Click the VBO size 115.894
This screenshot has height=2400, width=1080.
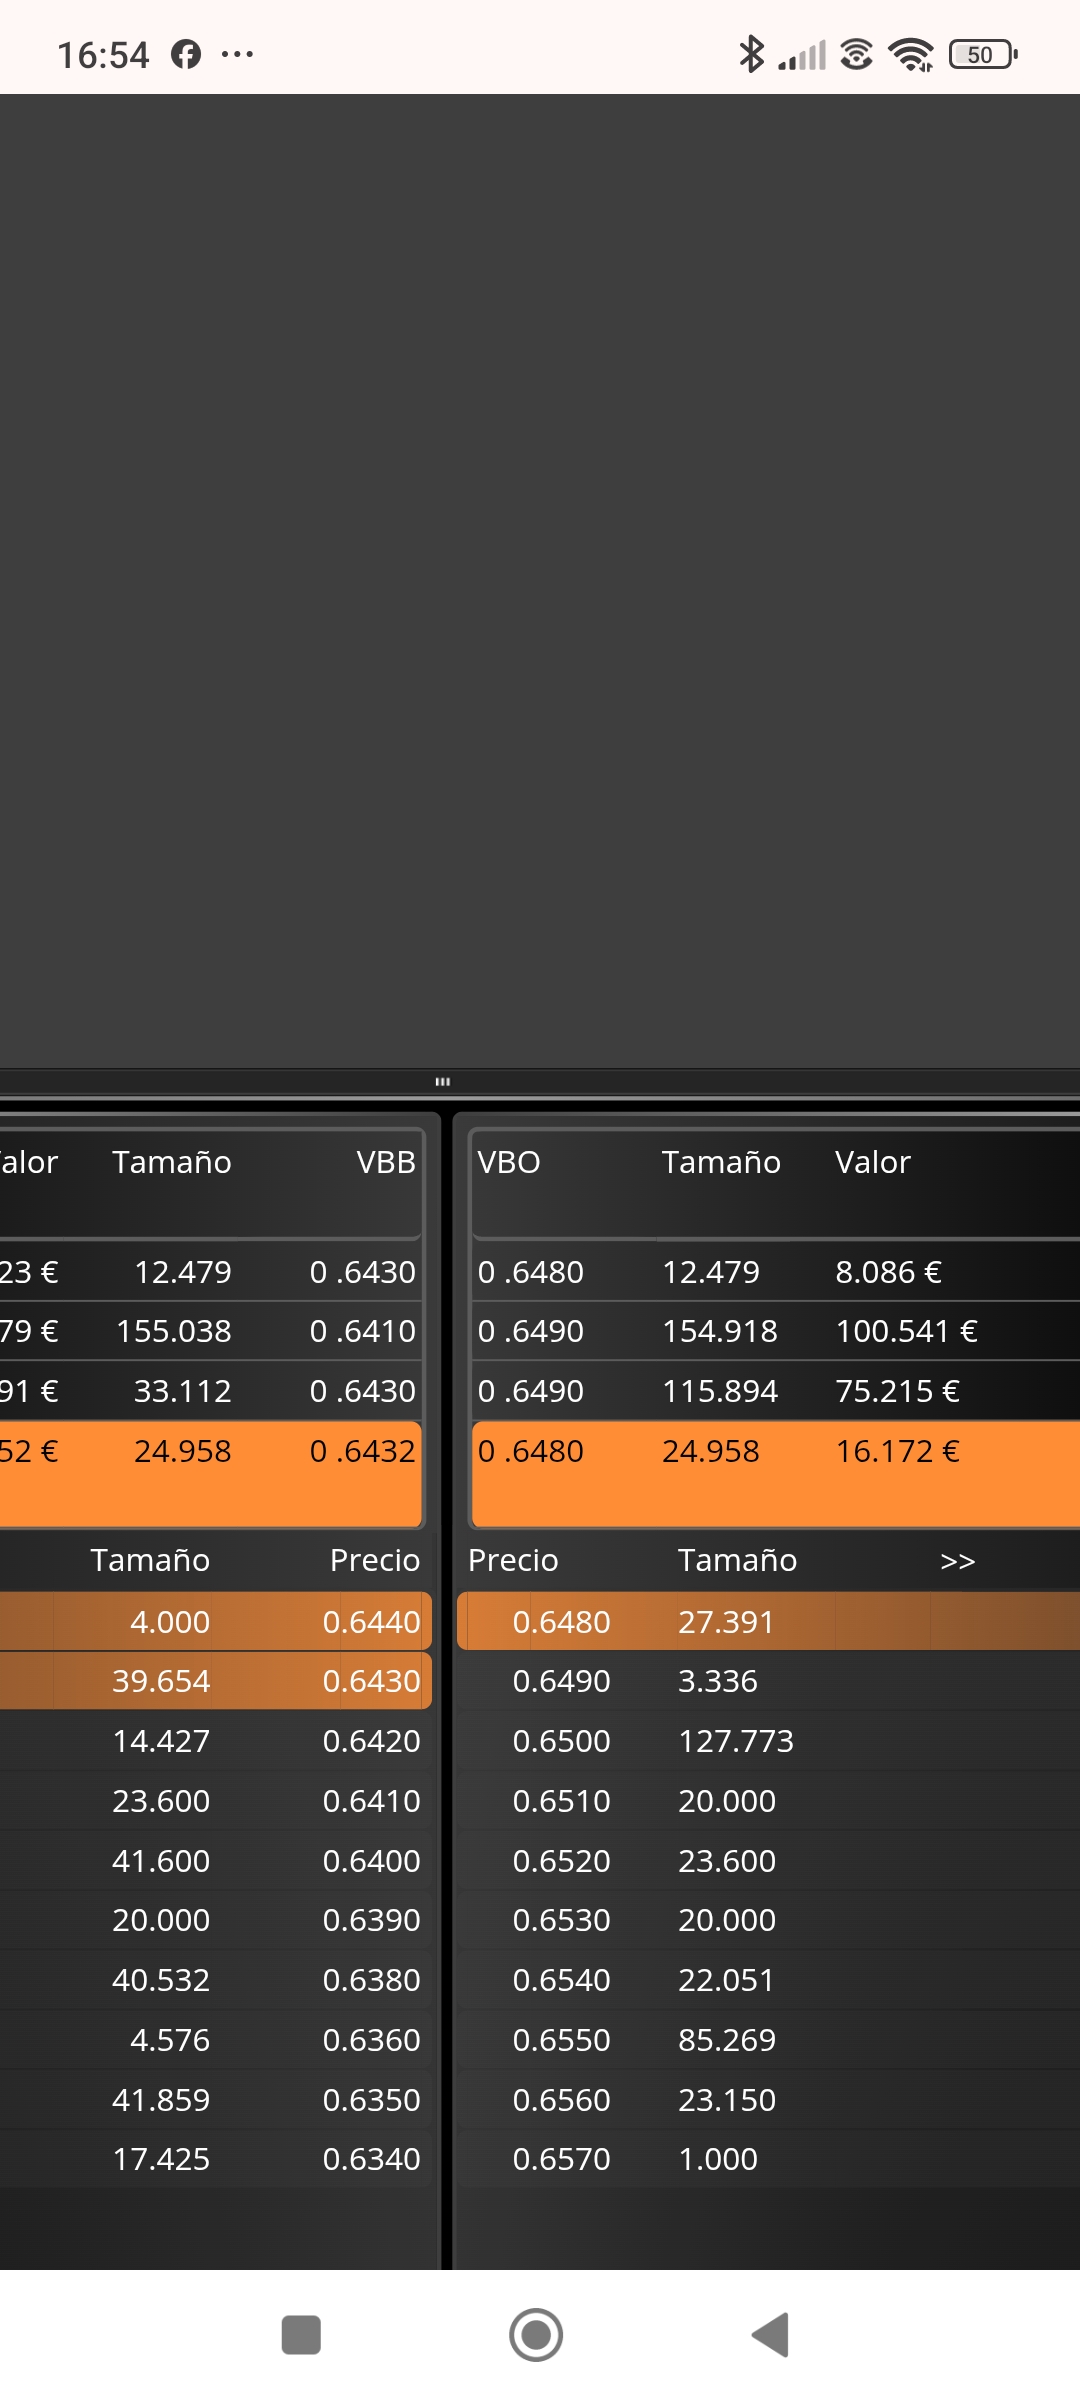click(x=720, y=1391)
